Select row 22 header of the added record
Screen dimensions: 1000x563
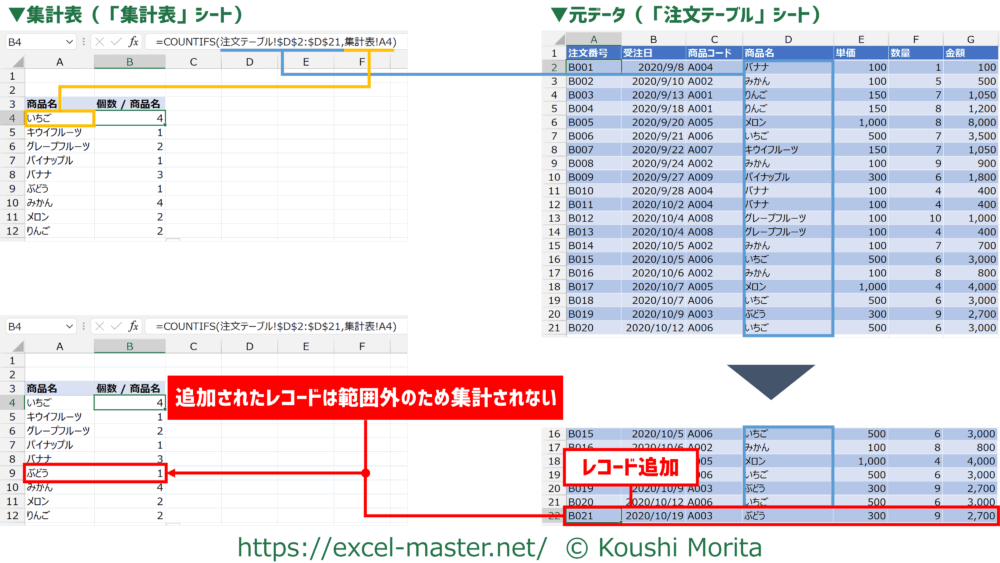[554, 516]
